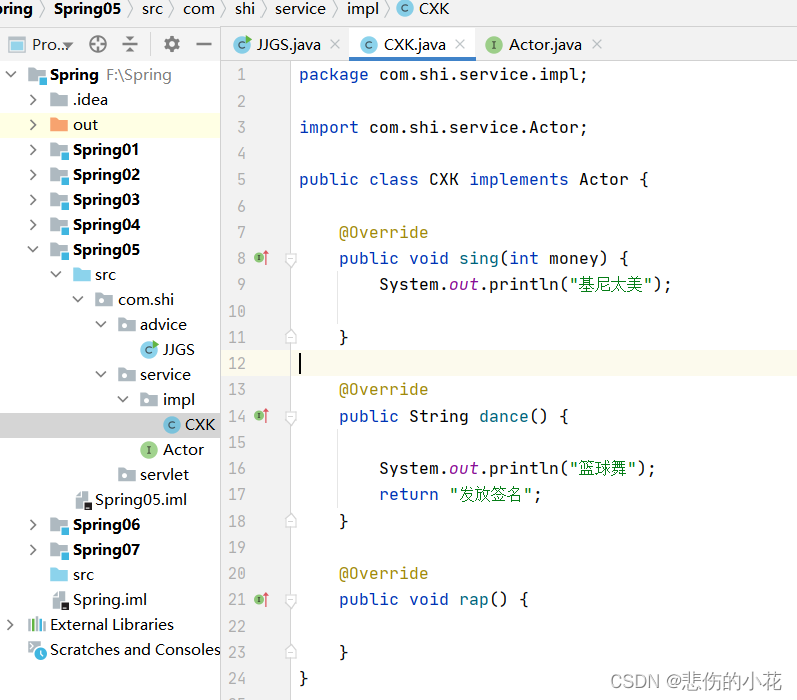The height and width of the screenshot is (700, 797).
Task: Select the Actor interface in project tree
Action: coord(172,449)
